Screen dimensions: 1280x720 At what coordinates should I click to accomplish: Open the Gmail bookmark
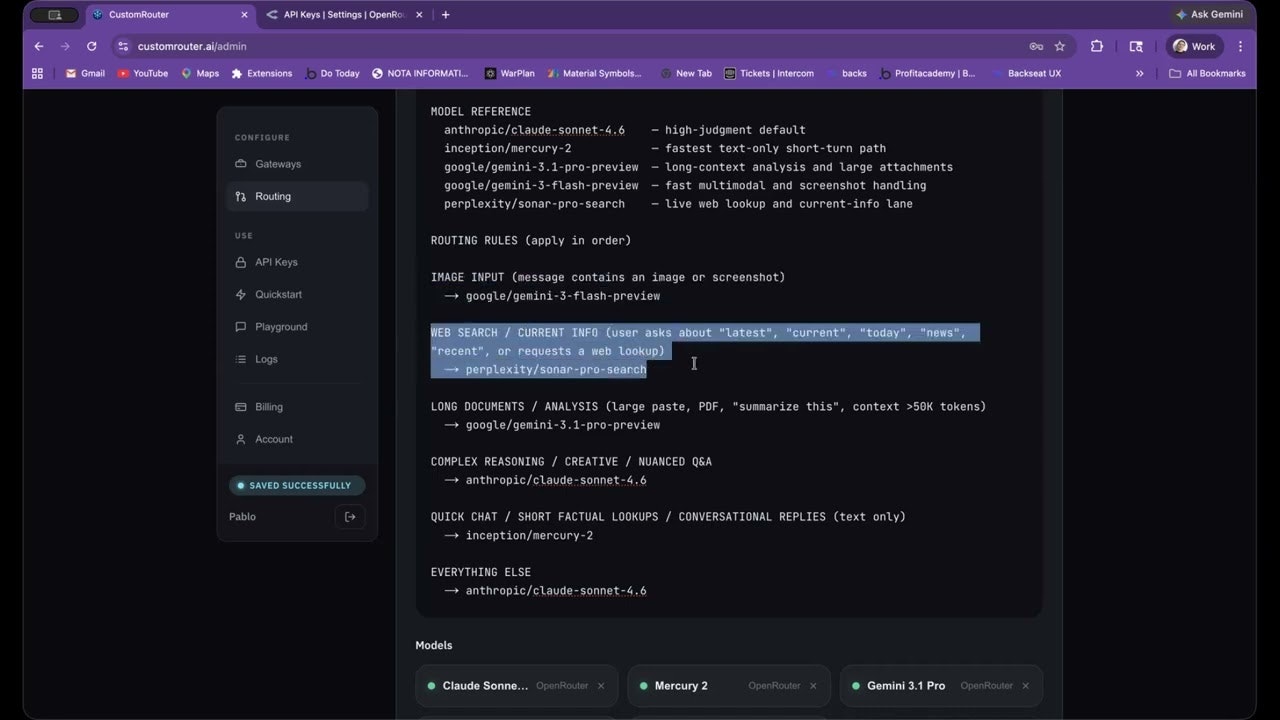click(85, 73)
